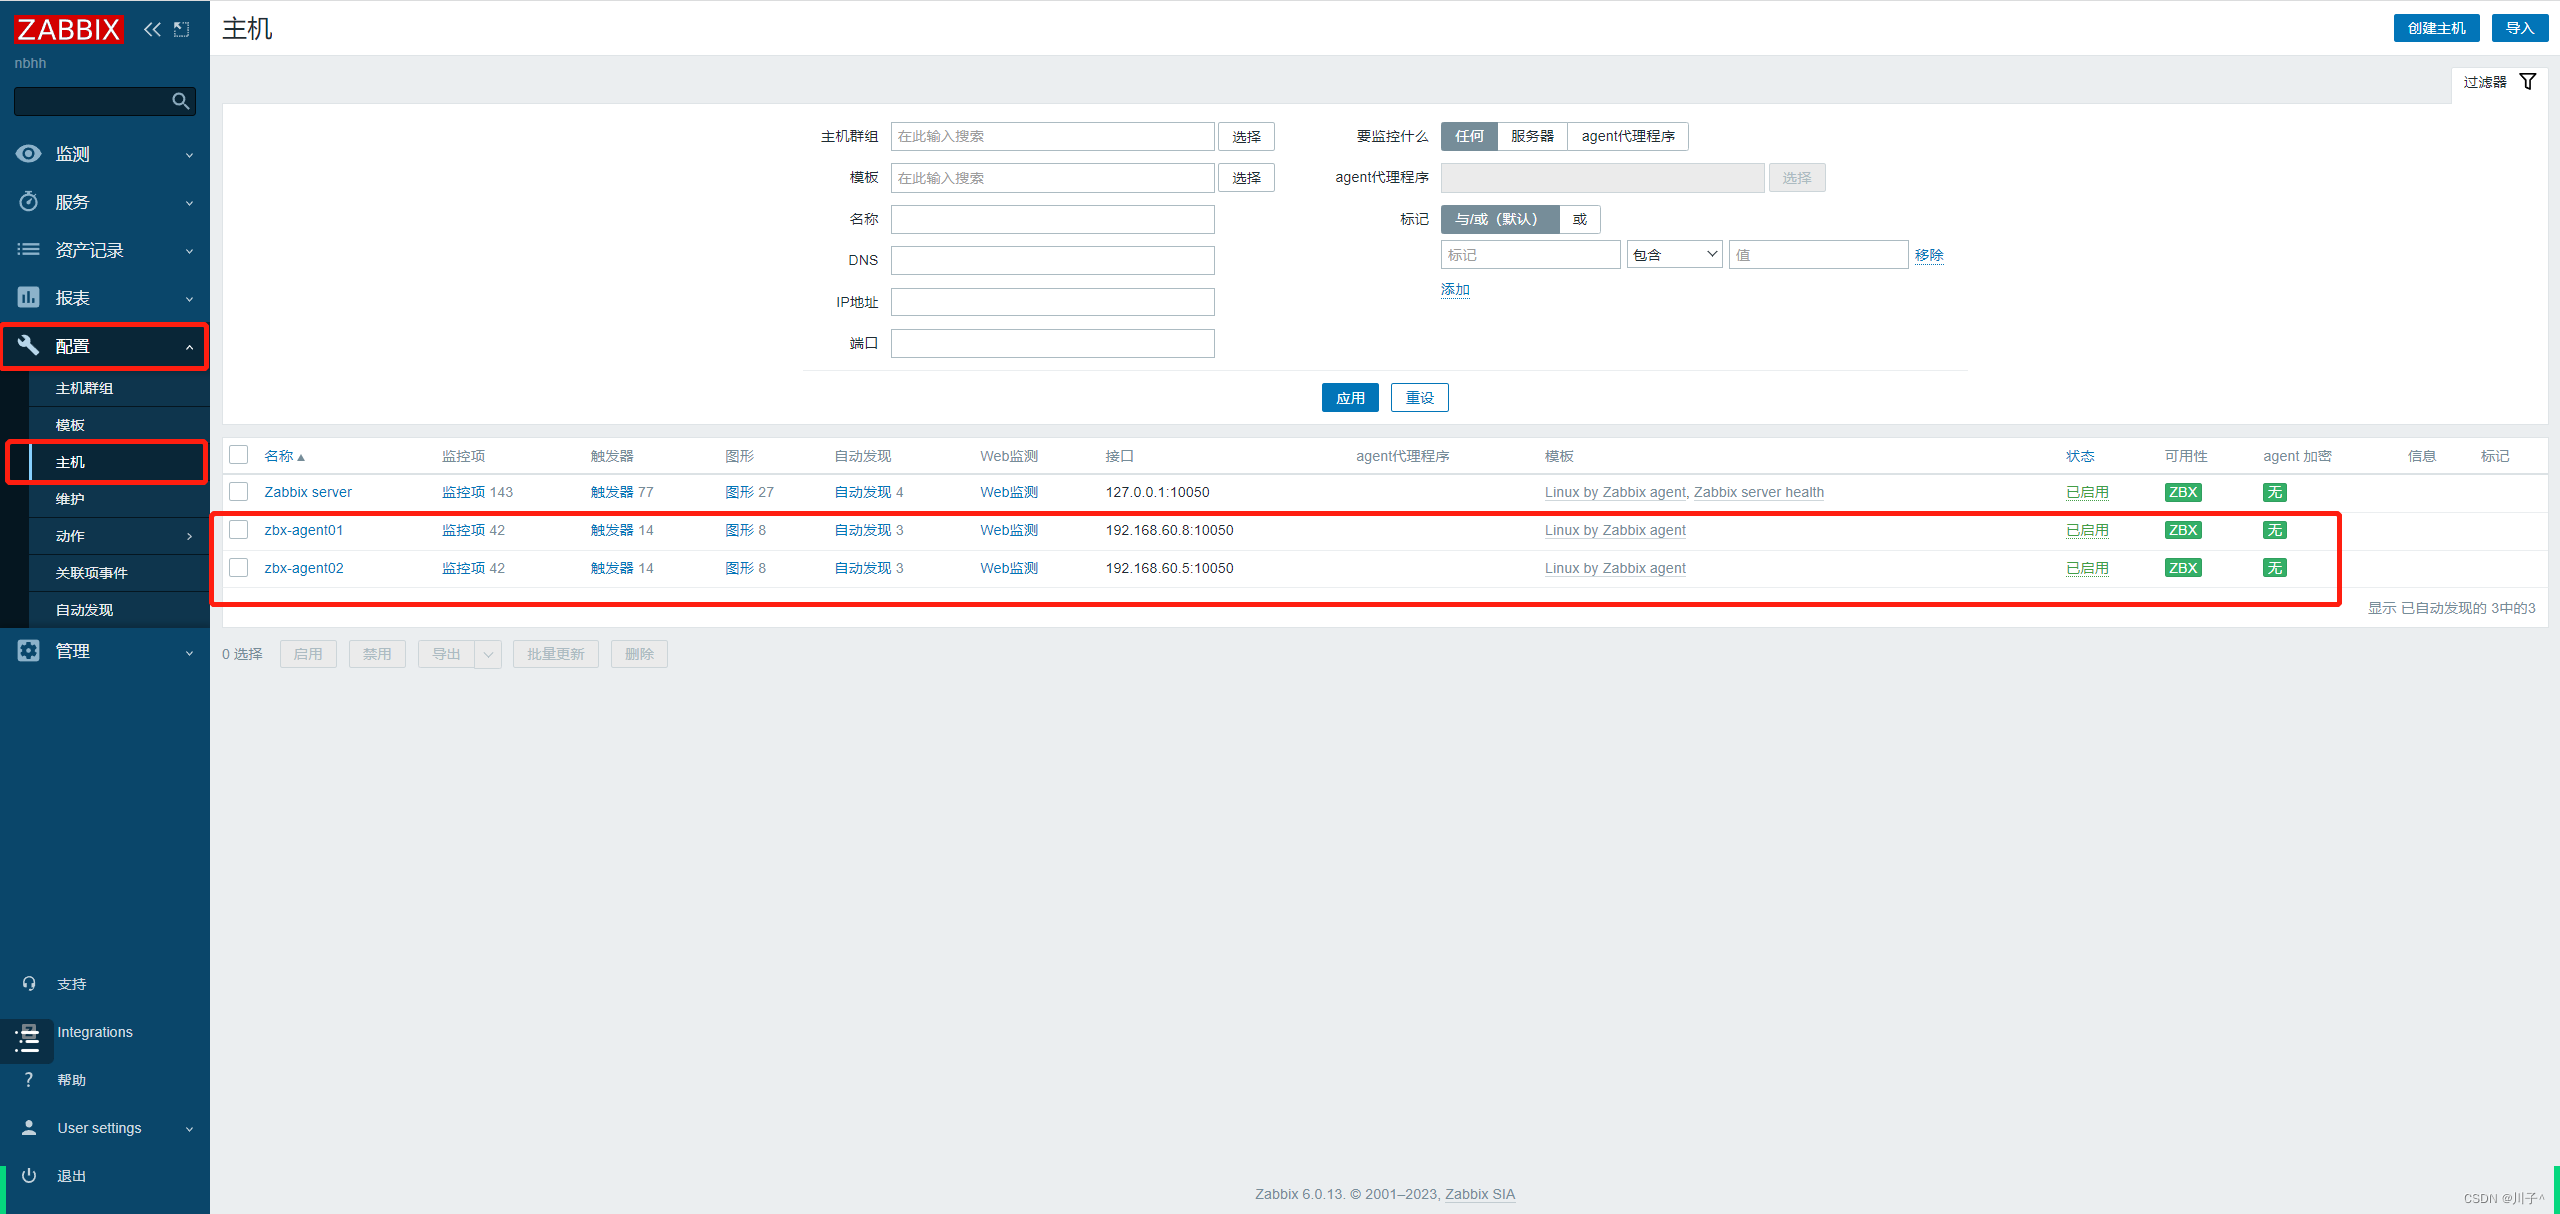
Task: Expand the 服务 menu chevron
Action: click(189, 203)
